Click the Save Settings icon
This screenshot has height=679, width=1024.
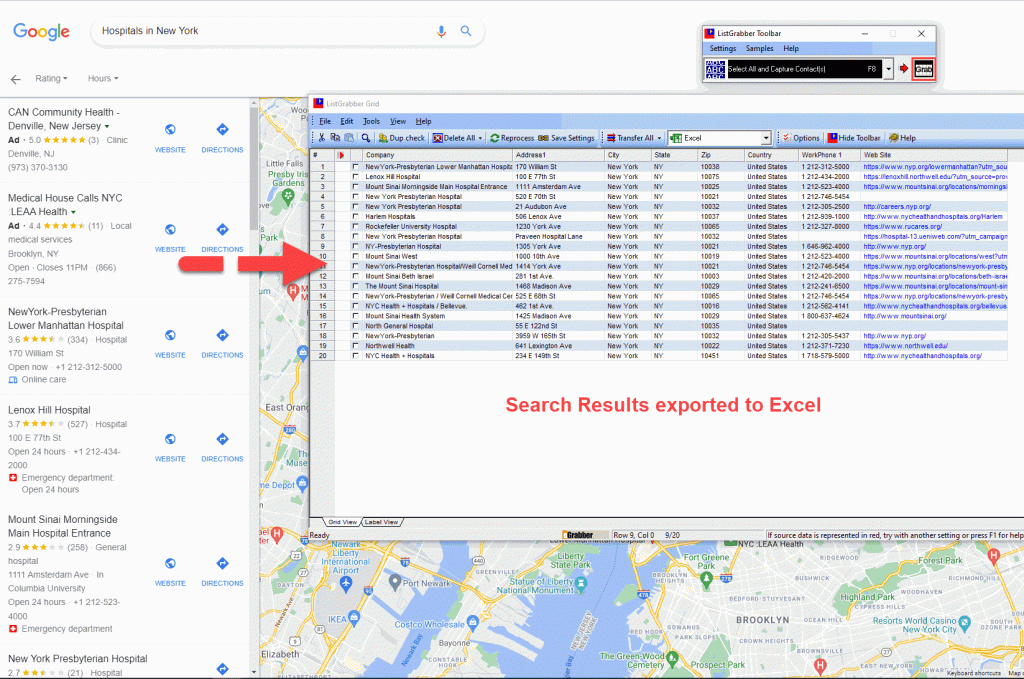click(541, 138)
